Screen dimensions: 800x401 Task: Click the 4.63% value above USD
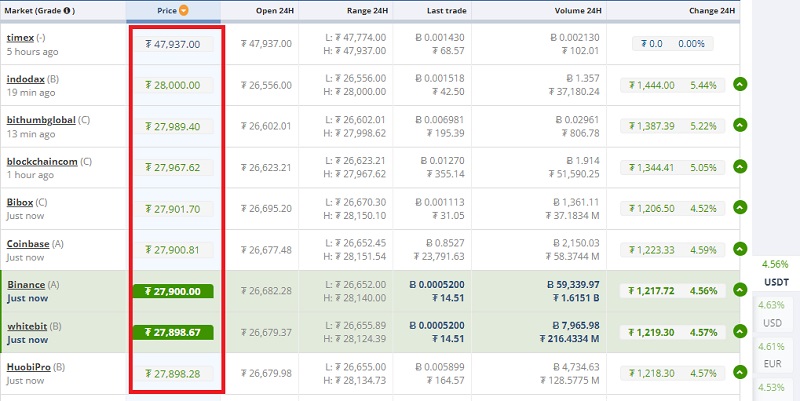point(771,305)
